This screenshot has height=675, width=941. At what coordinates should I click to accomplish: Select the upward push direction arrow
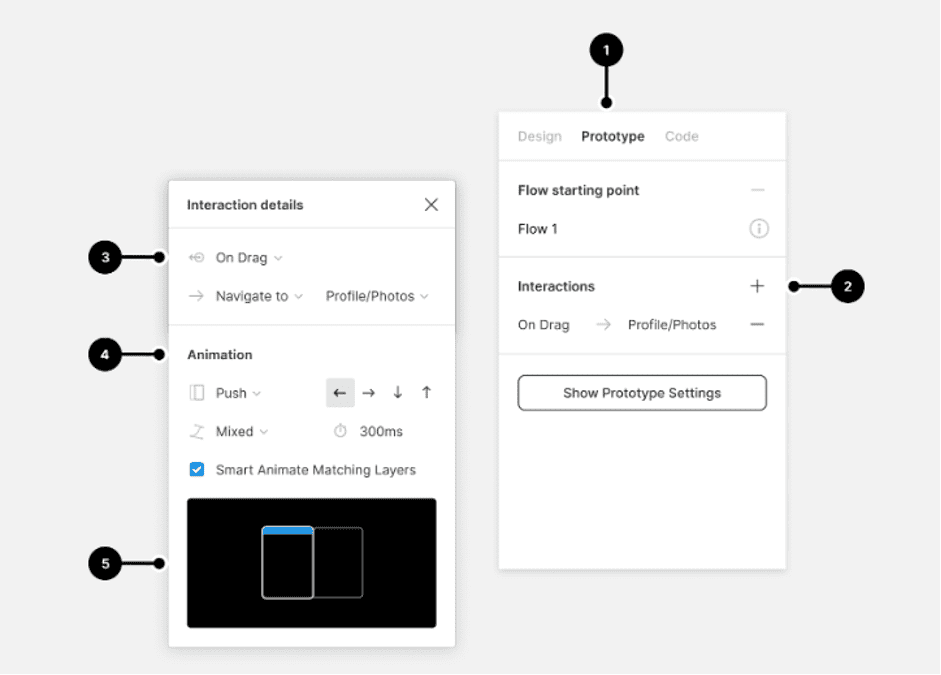pyautogui.click(x=426, y=393)
